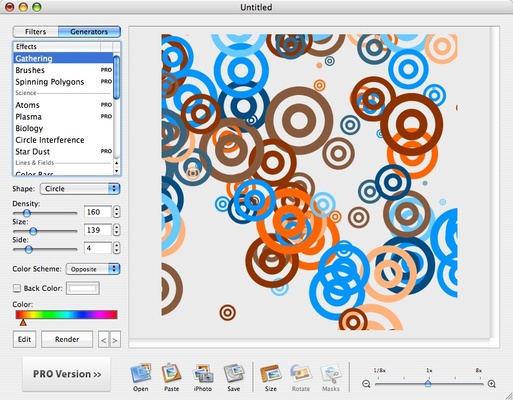
Task: Enable the Back Color checkbox
Action: [17, 288]
